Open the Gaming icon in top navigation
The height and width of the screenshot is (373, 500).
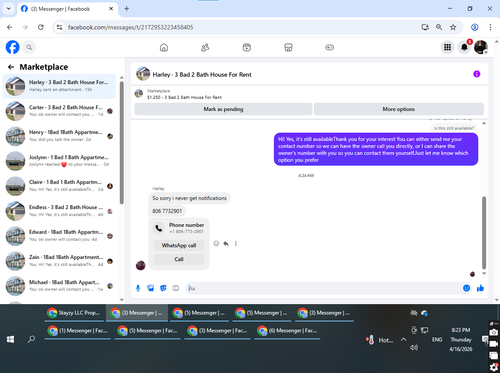330,47
